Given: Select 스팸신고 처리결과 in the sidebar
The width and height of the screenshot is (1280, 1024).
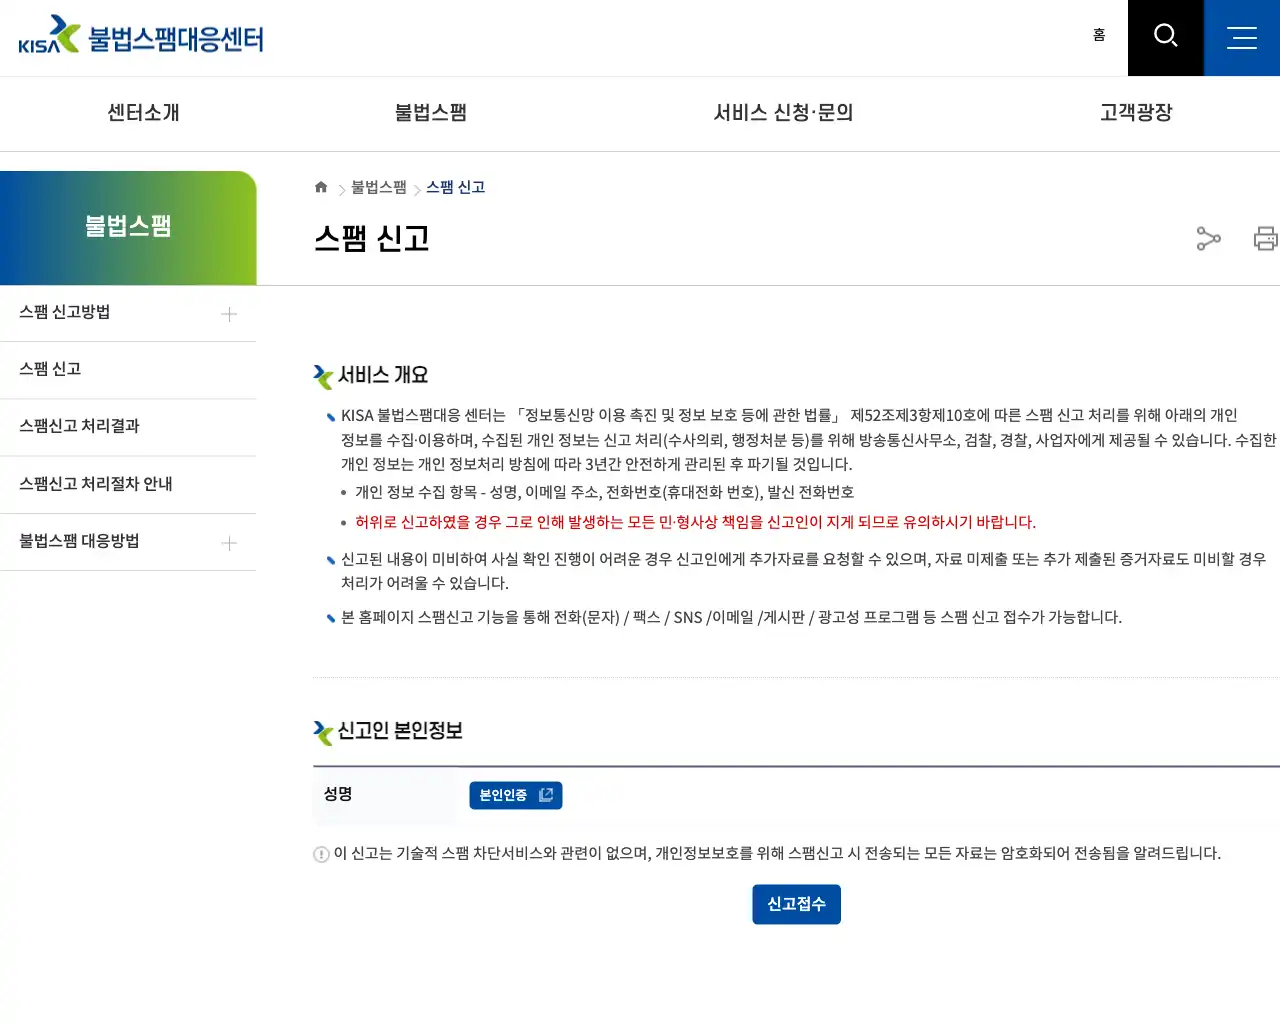Looking at the screenshot, I should [78, 426].
